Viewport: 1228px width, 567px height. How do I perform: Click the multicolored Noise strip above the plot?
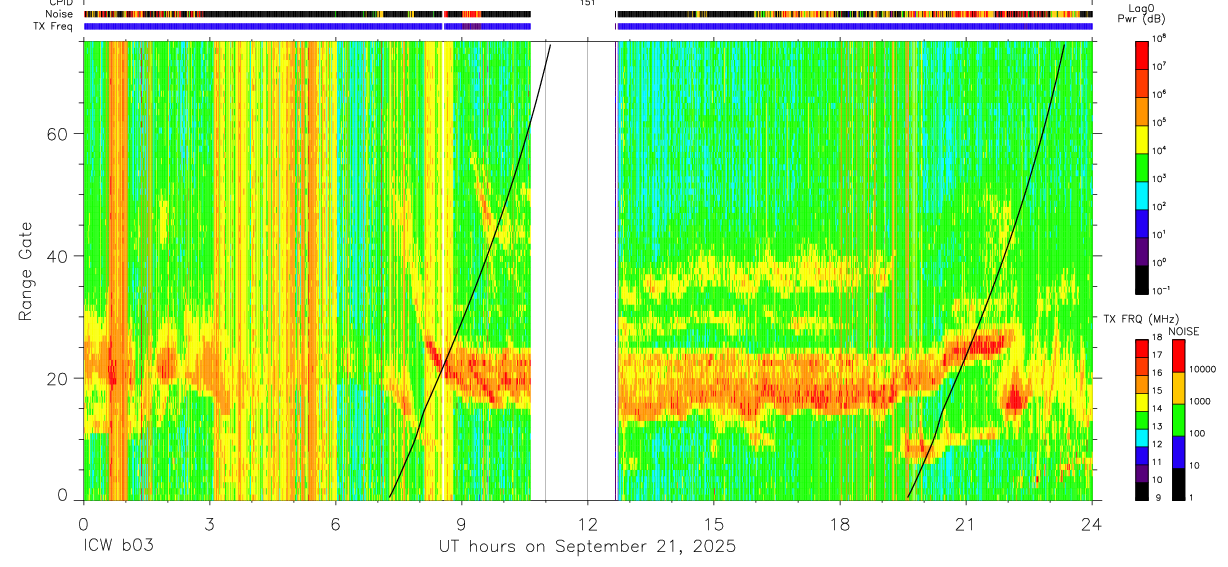click(x=587, y=14)
